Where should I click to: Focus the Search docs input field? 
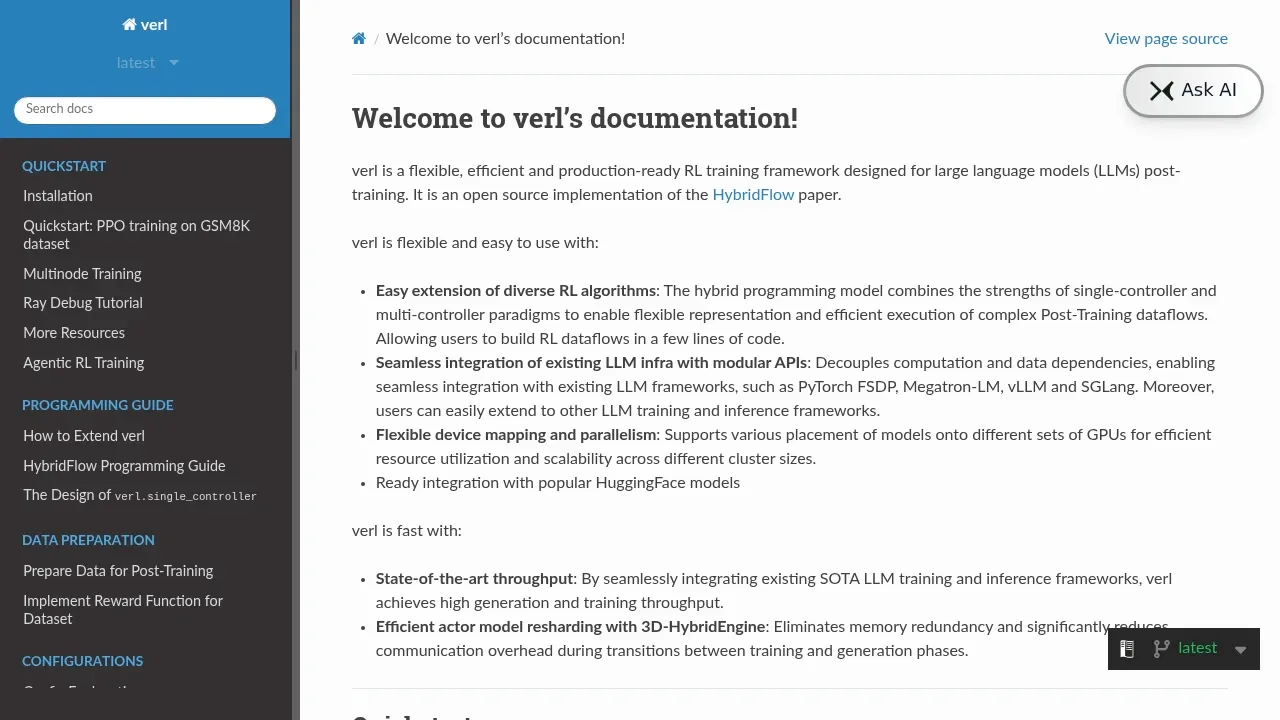tap(145, 109)
